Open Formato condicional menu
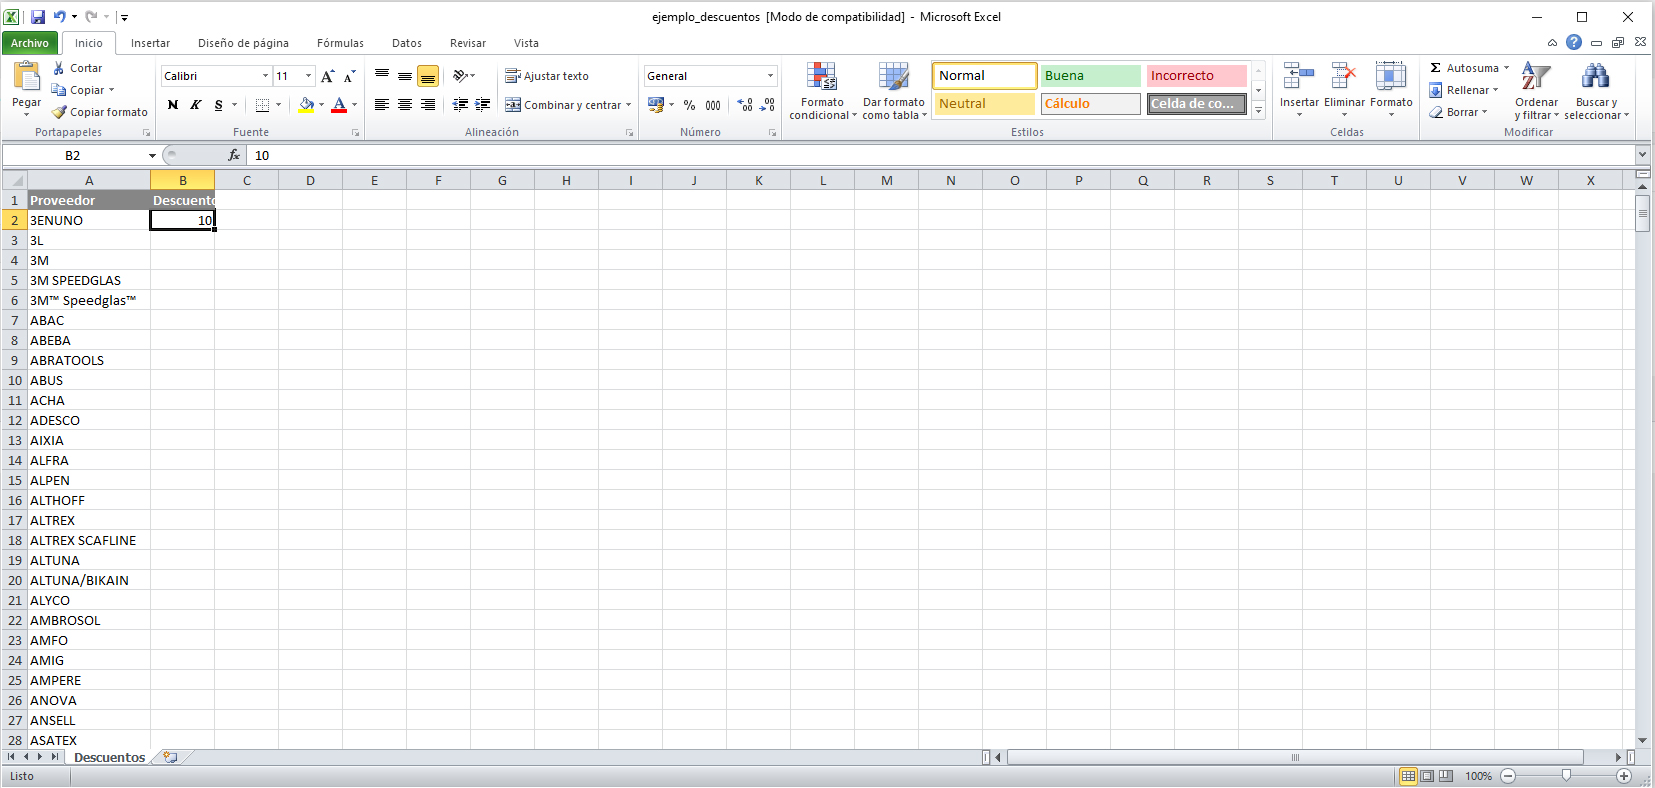1655x788 pixels. coord(822,91)
